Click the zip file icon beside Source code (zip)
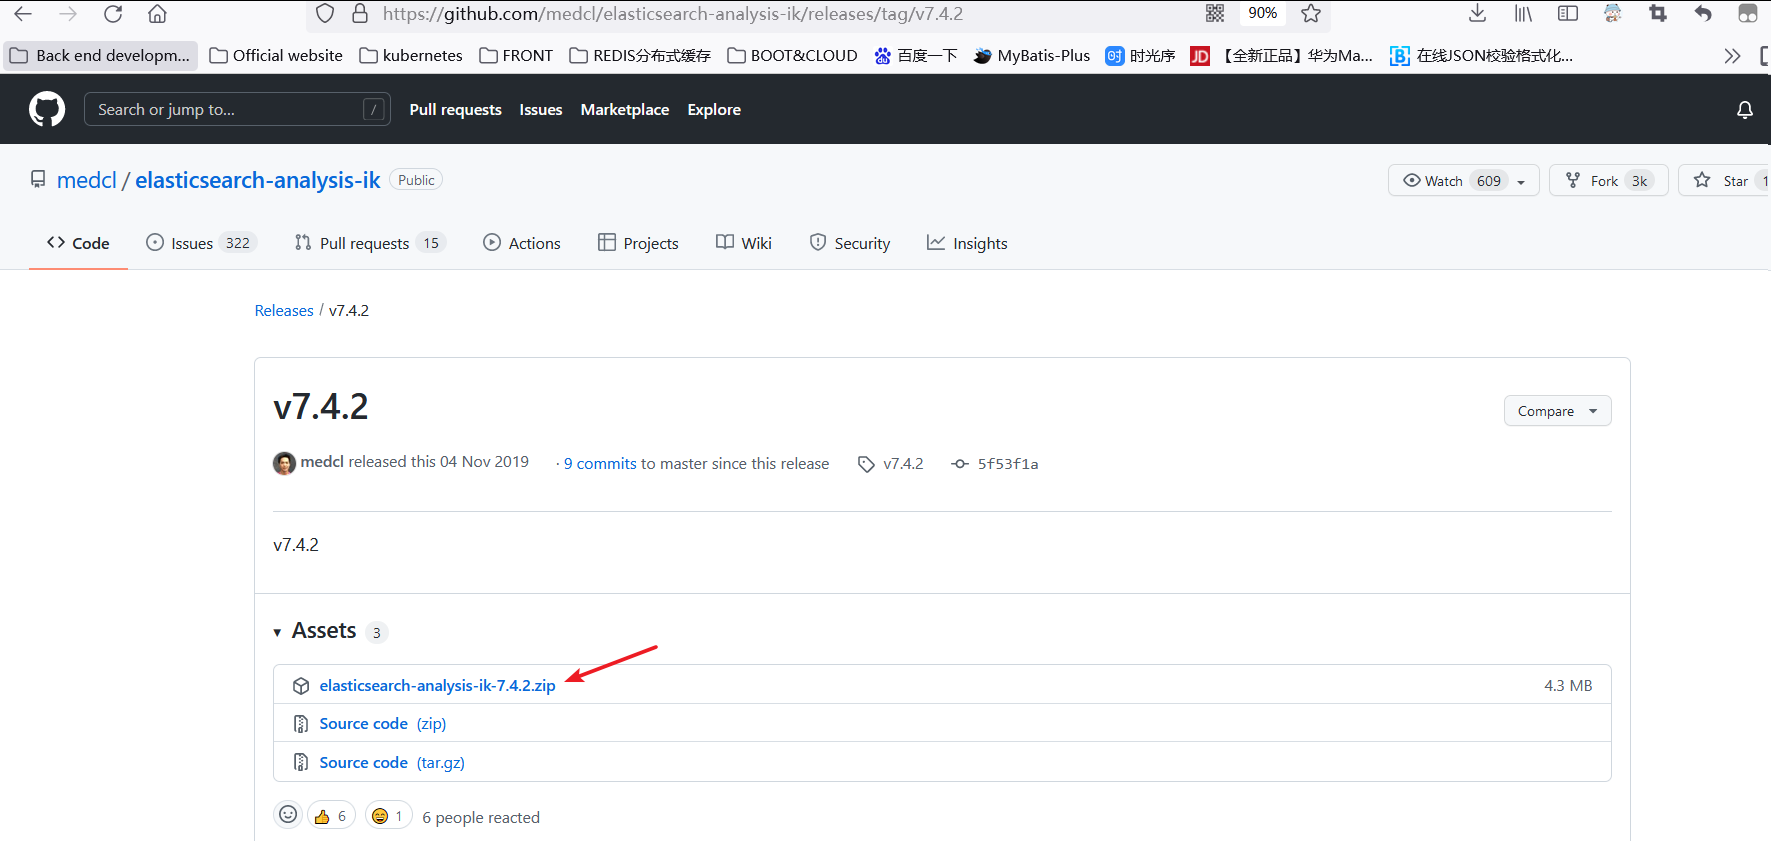 [301, 724]
